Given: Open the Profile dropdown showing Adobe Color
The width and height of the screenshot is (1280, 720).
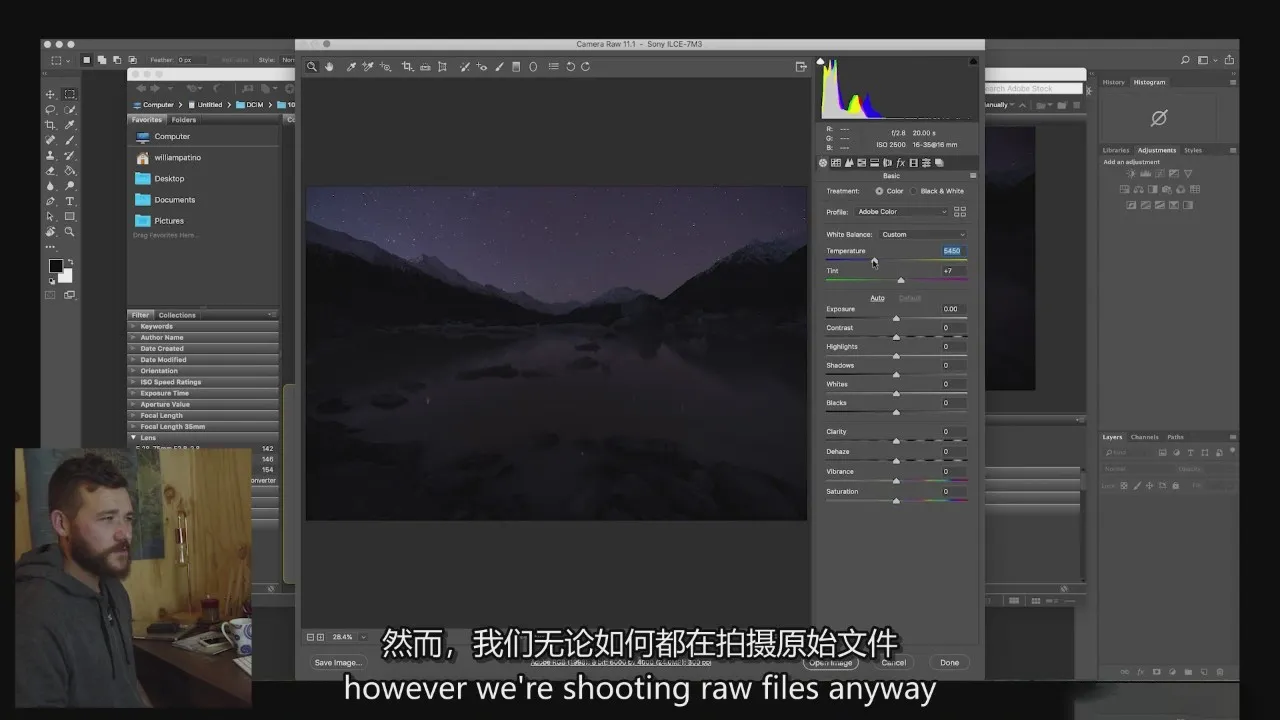Looking at the screenshot, I should tap(901, 212).
